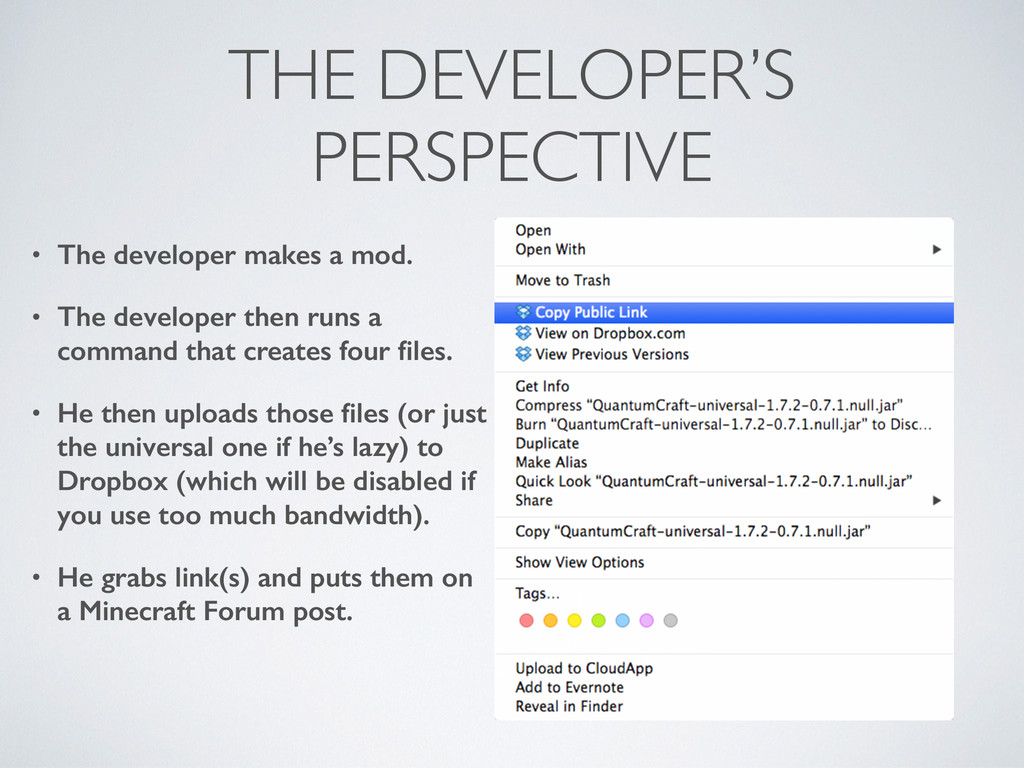Screen dimensions: 1024x768
Task: Open the Tags… entry
Action: coord(724,594)
